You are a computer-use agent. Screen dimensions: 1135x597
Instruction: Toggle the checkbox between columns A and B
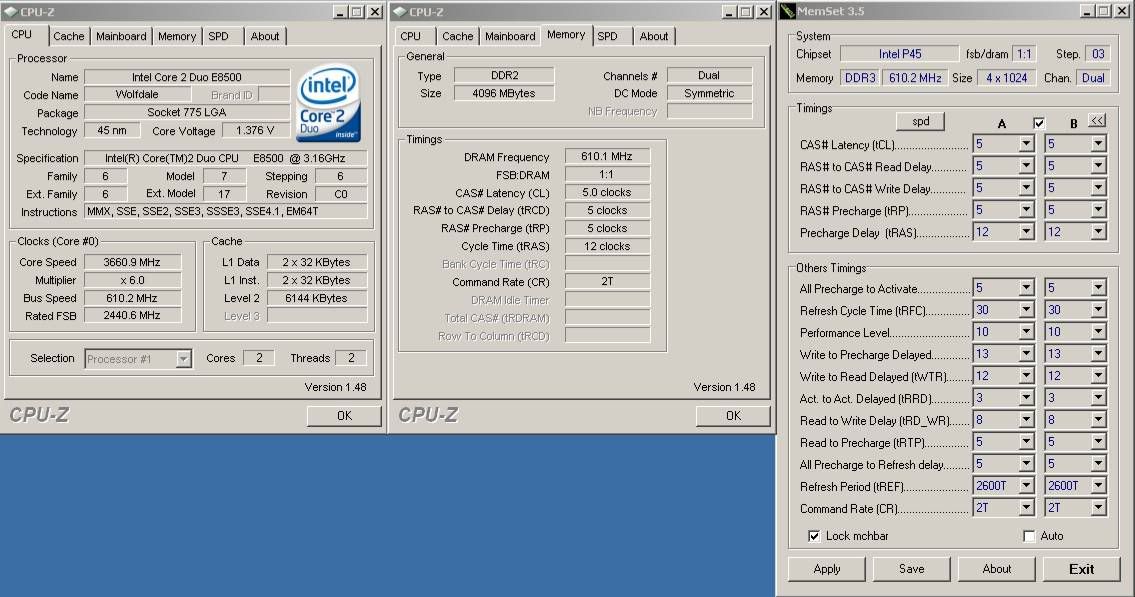coord(1039,123)
